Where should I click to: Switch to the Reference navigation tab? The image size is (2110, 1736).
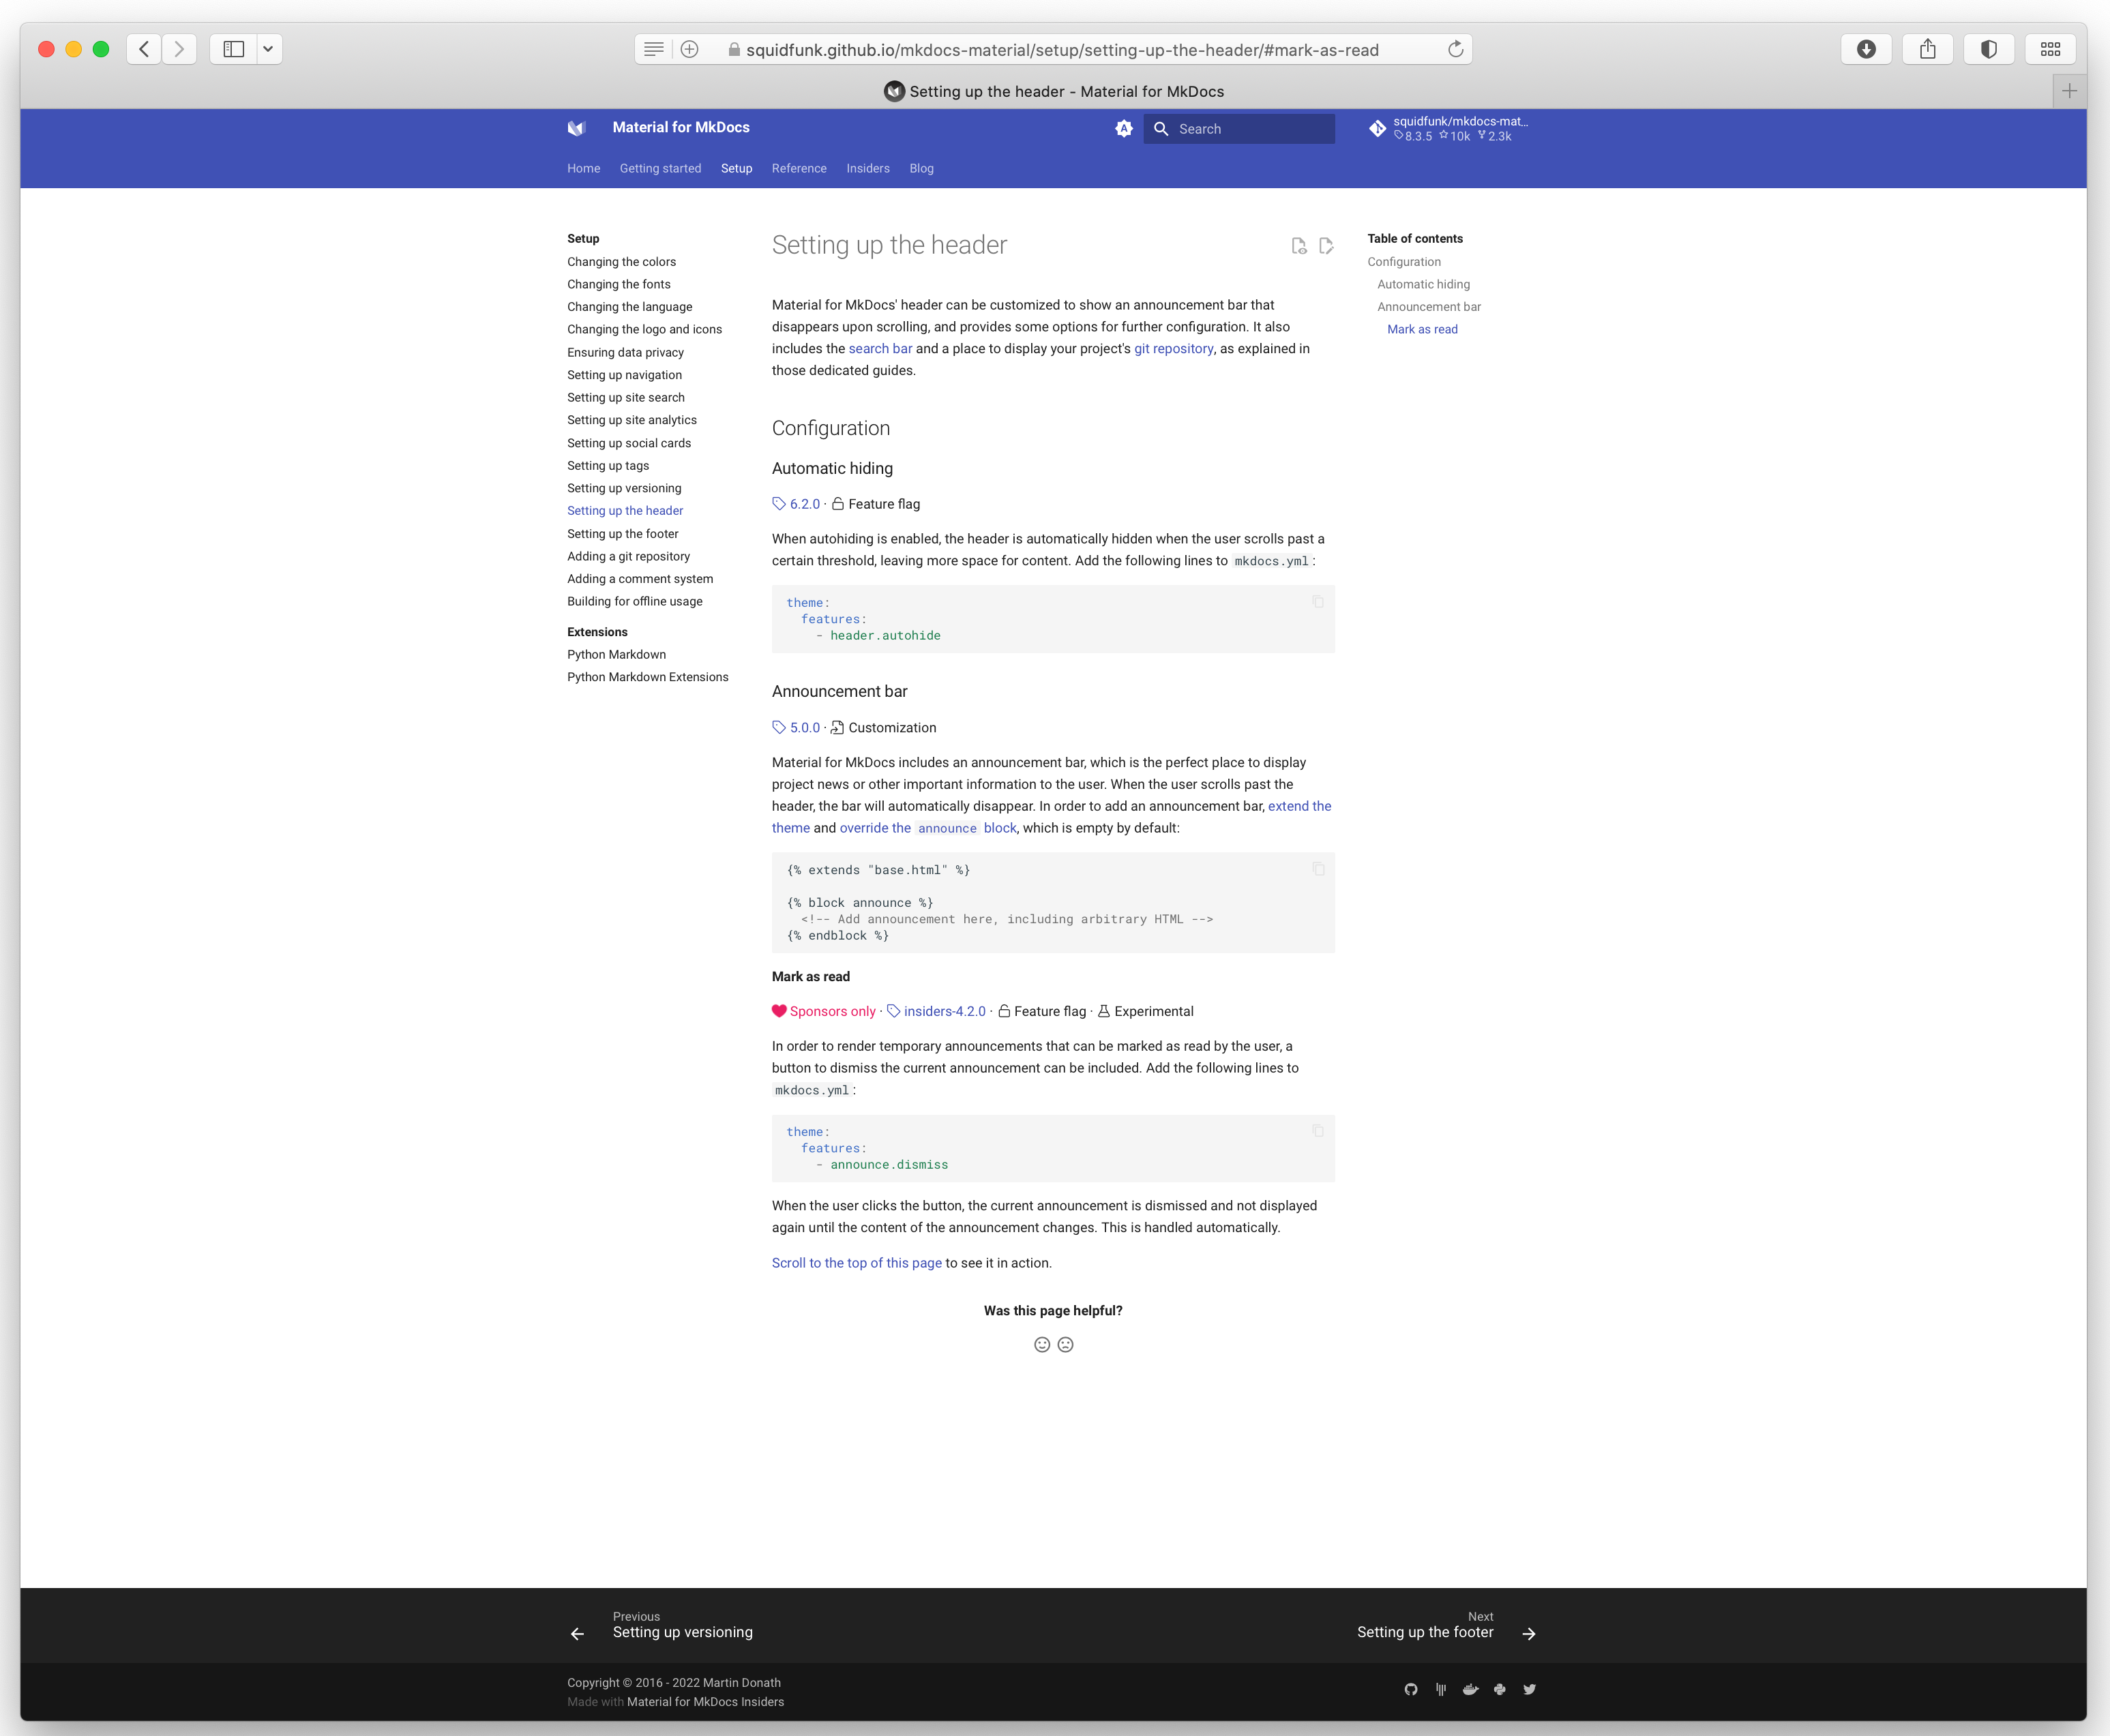799,168
